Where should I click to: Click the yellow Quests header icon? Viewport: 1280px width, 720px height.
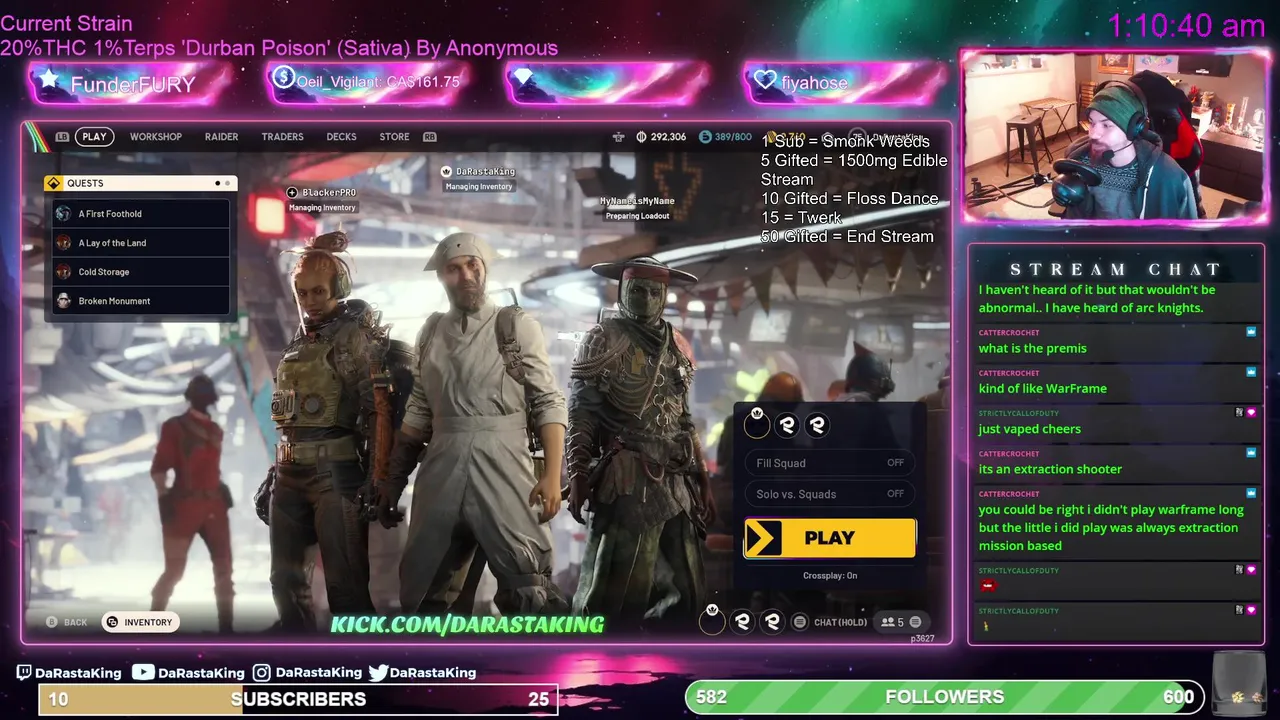[56, 183]
